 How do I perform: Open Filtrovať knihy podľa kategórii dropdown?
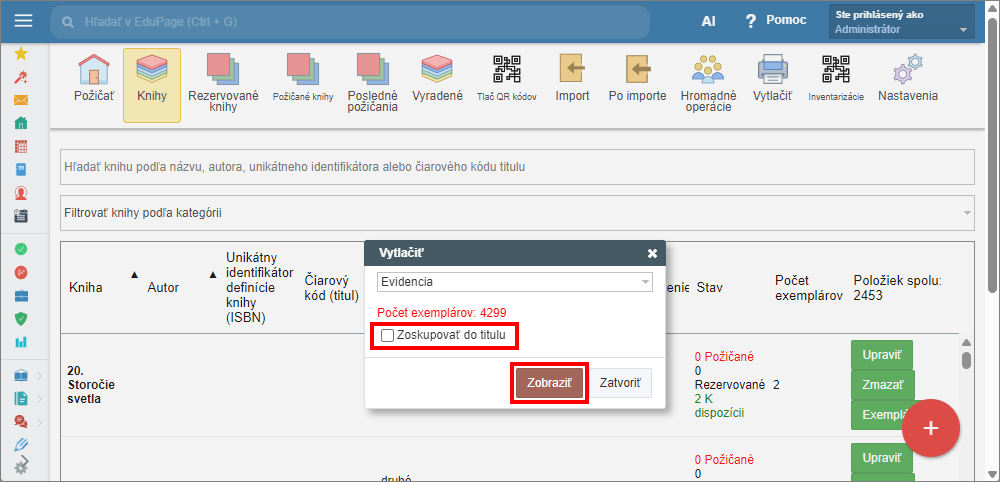tap(517, 213)
